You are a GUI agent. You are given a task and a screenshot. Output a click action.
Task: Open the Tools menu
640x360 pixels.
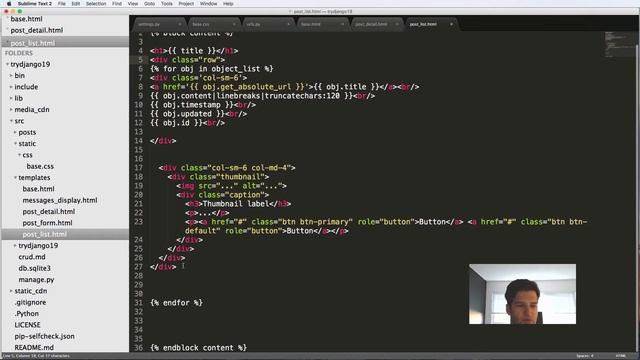point(167,4)
